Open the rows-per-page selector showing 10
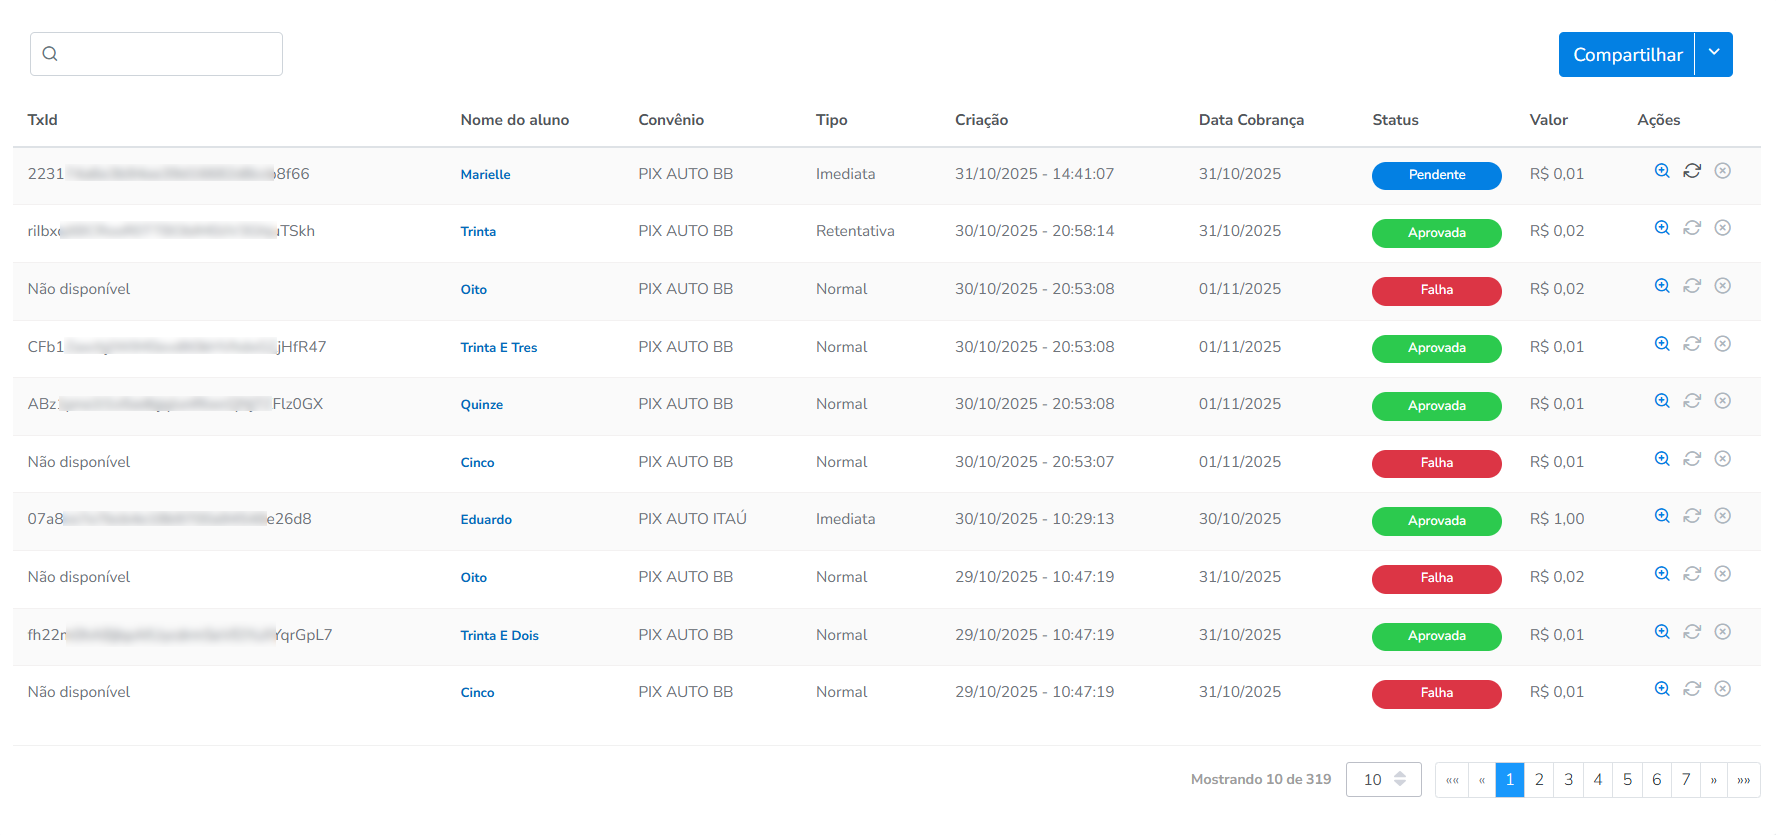Screen dimensions: 1776x835 click(x=1383, y=780)
